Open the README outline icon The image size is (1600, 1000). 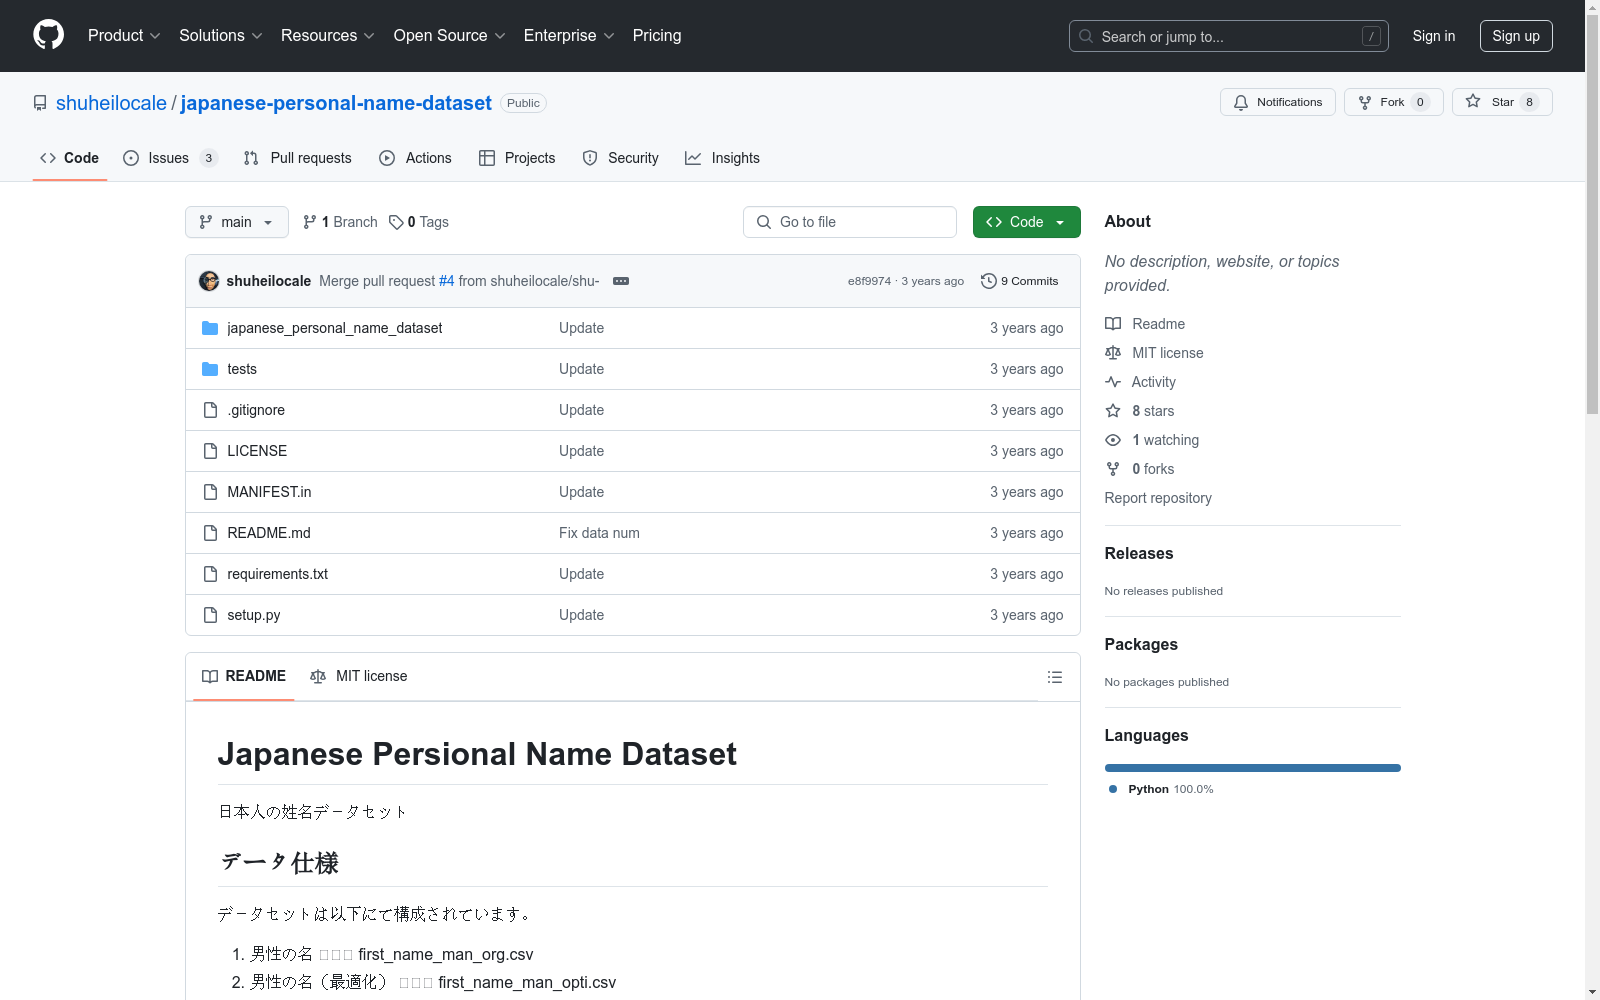pos(1055,677)
